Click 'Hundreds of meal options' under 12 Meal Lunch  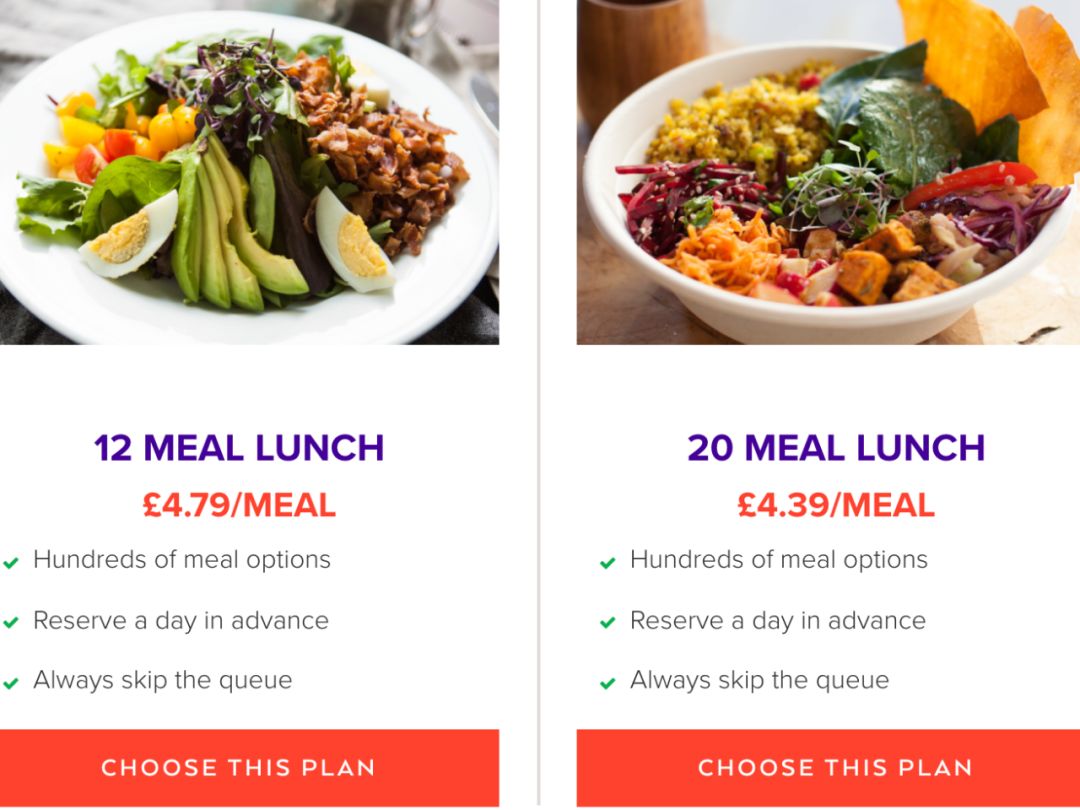[182, 560]
